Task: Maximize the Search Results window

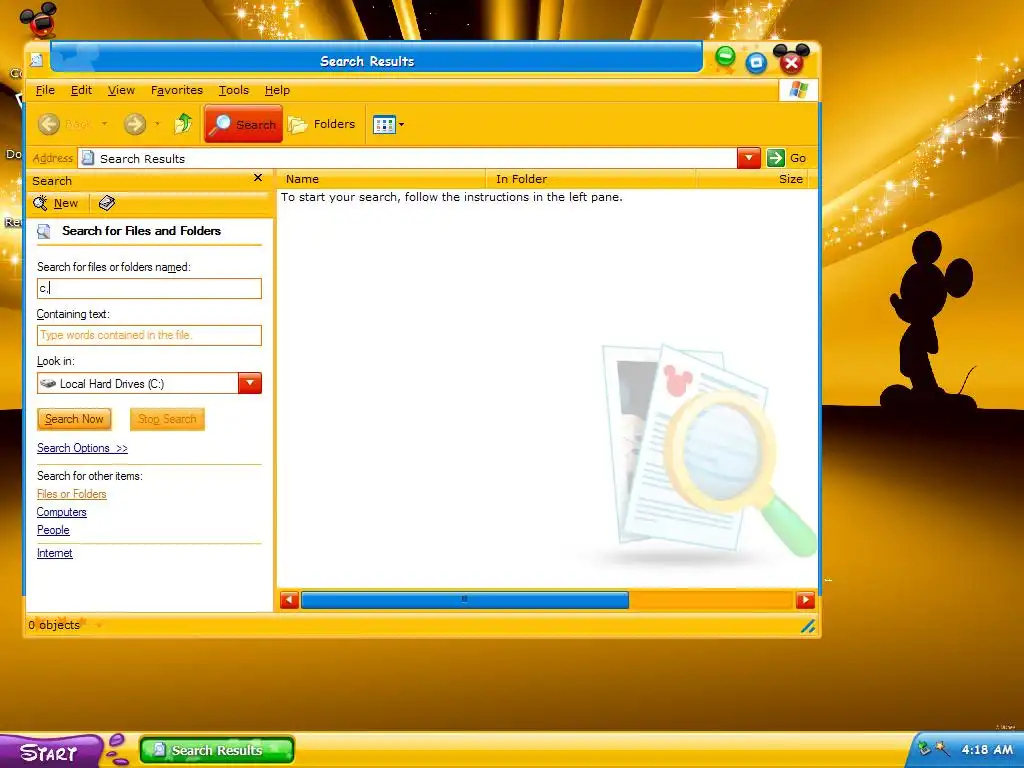Action: 756,63
